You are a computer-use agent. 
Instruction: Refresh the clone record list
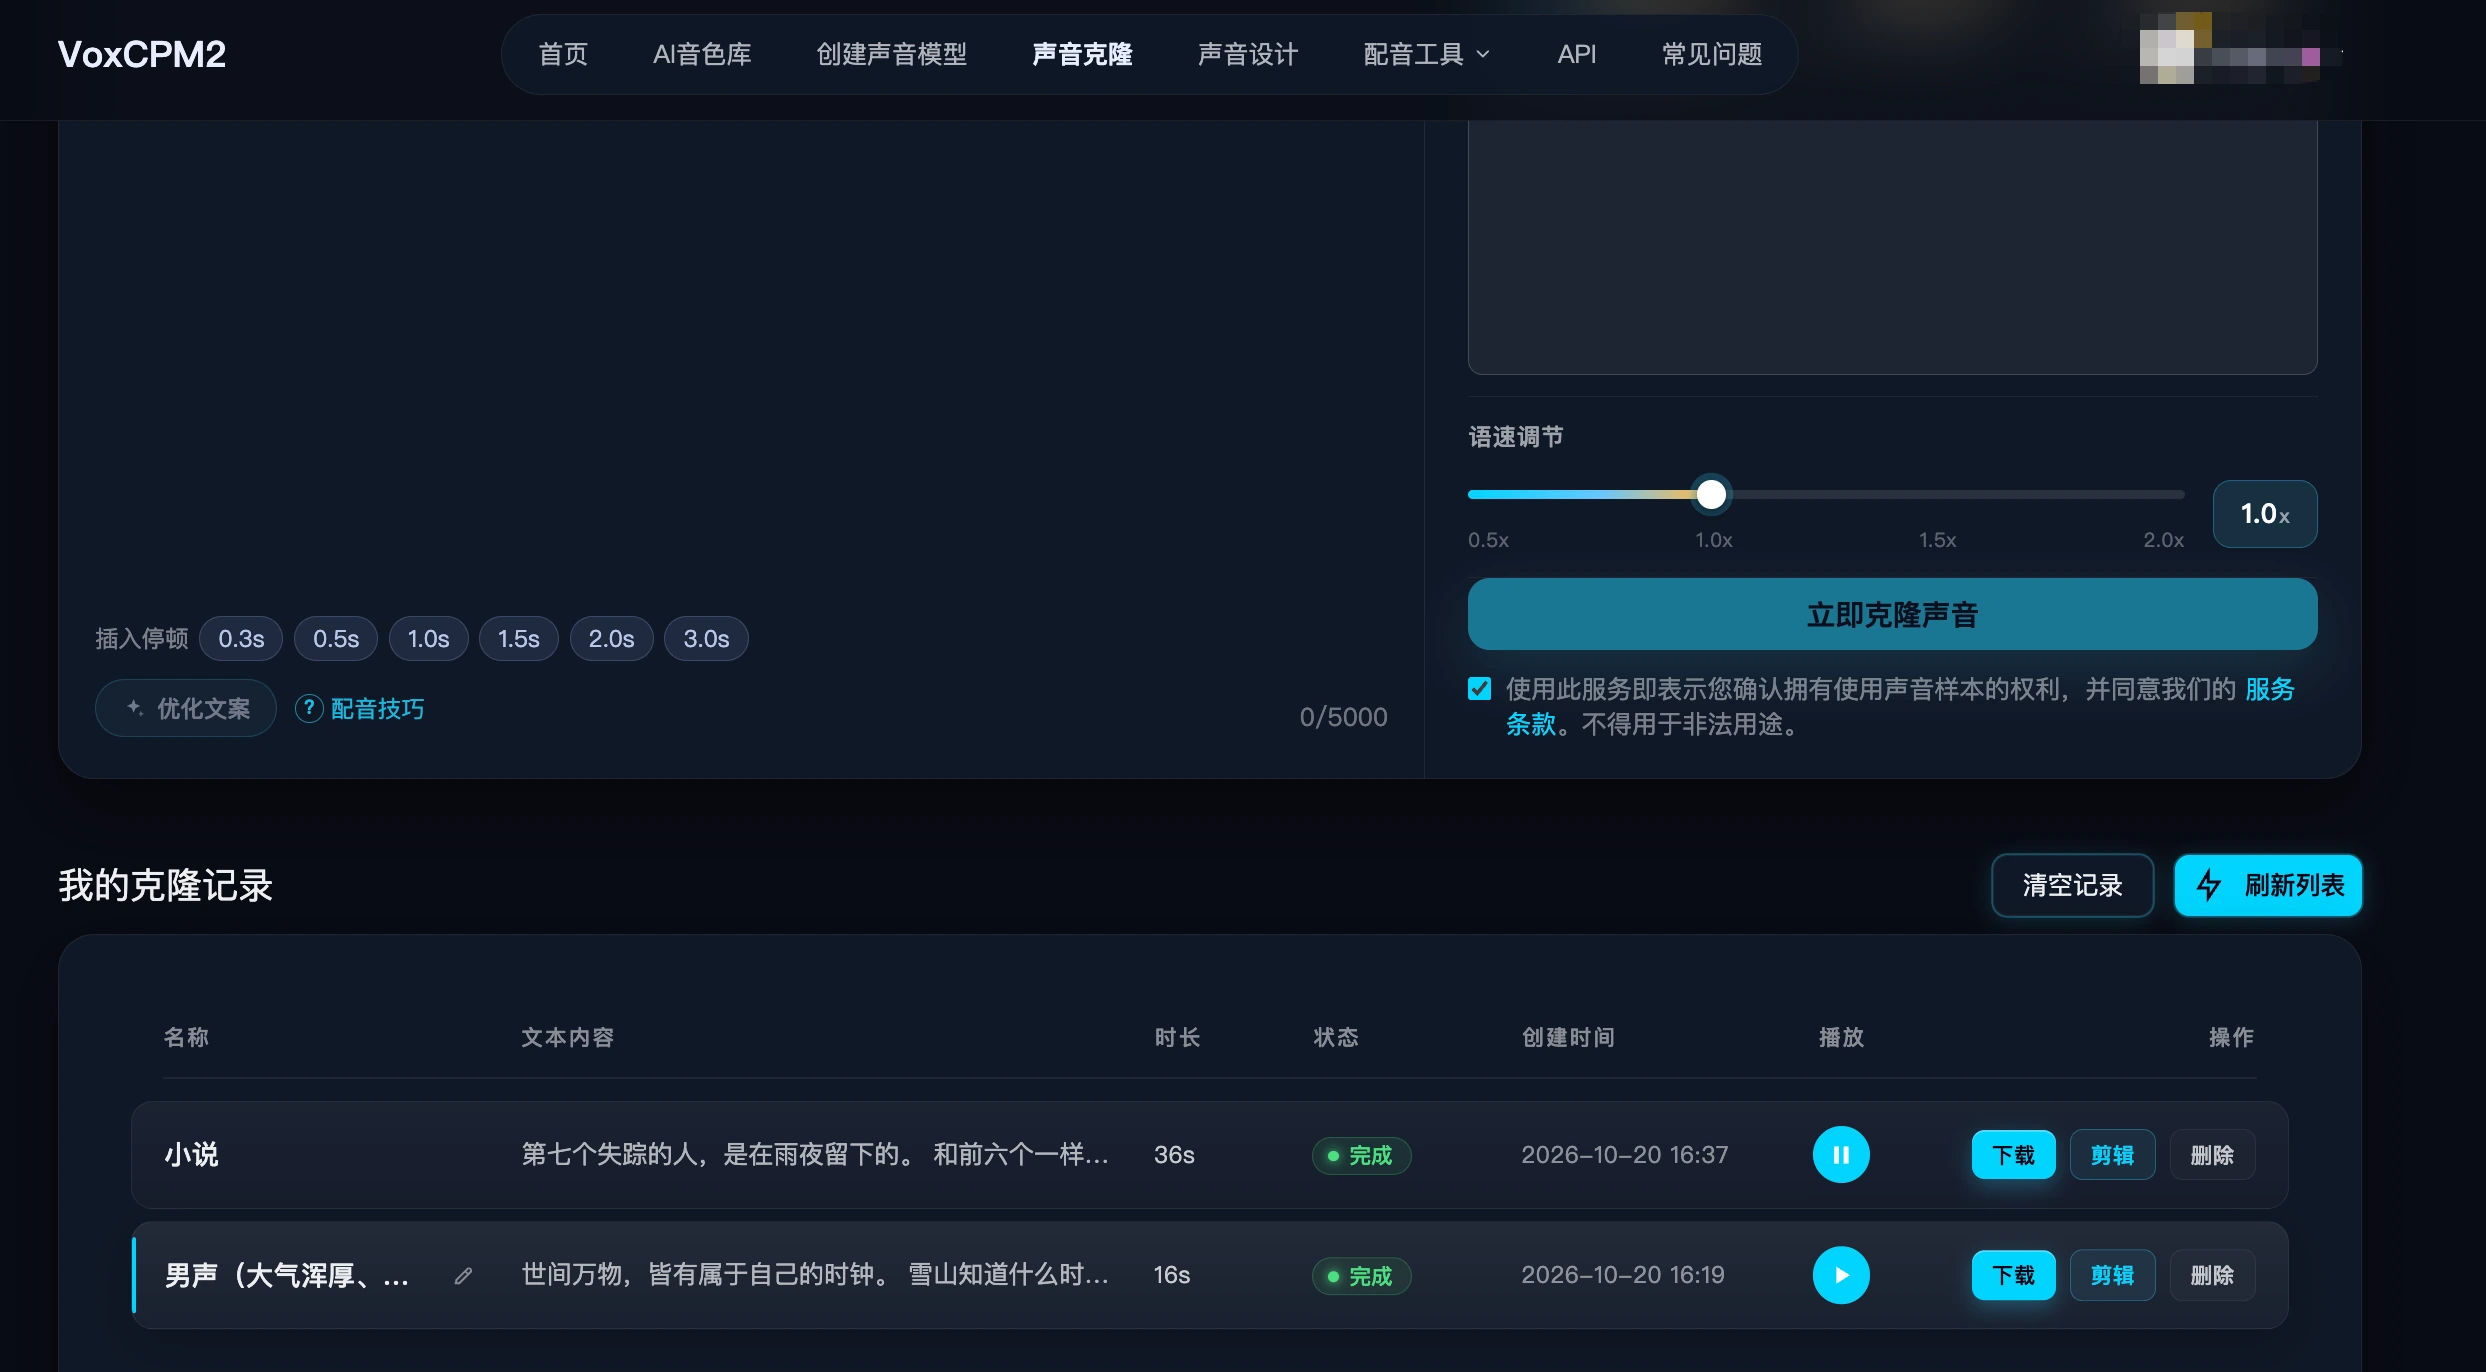click(2268, 885)
